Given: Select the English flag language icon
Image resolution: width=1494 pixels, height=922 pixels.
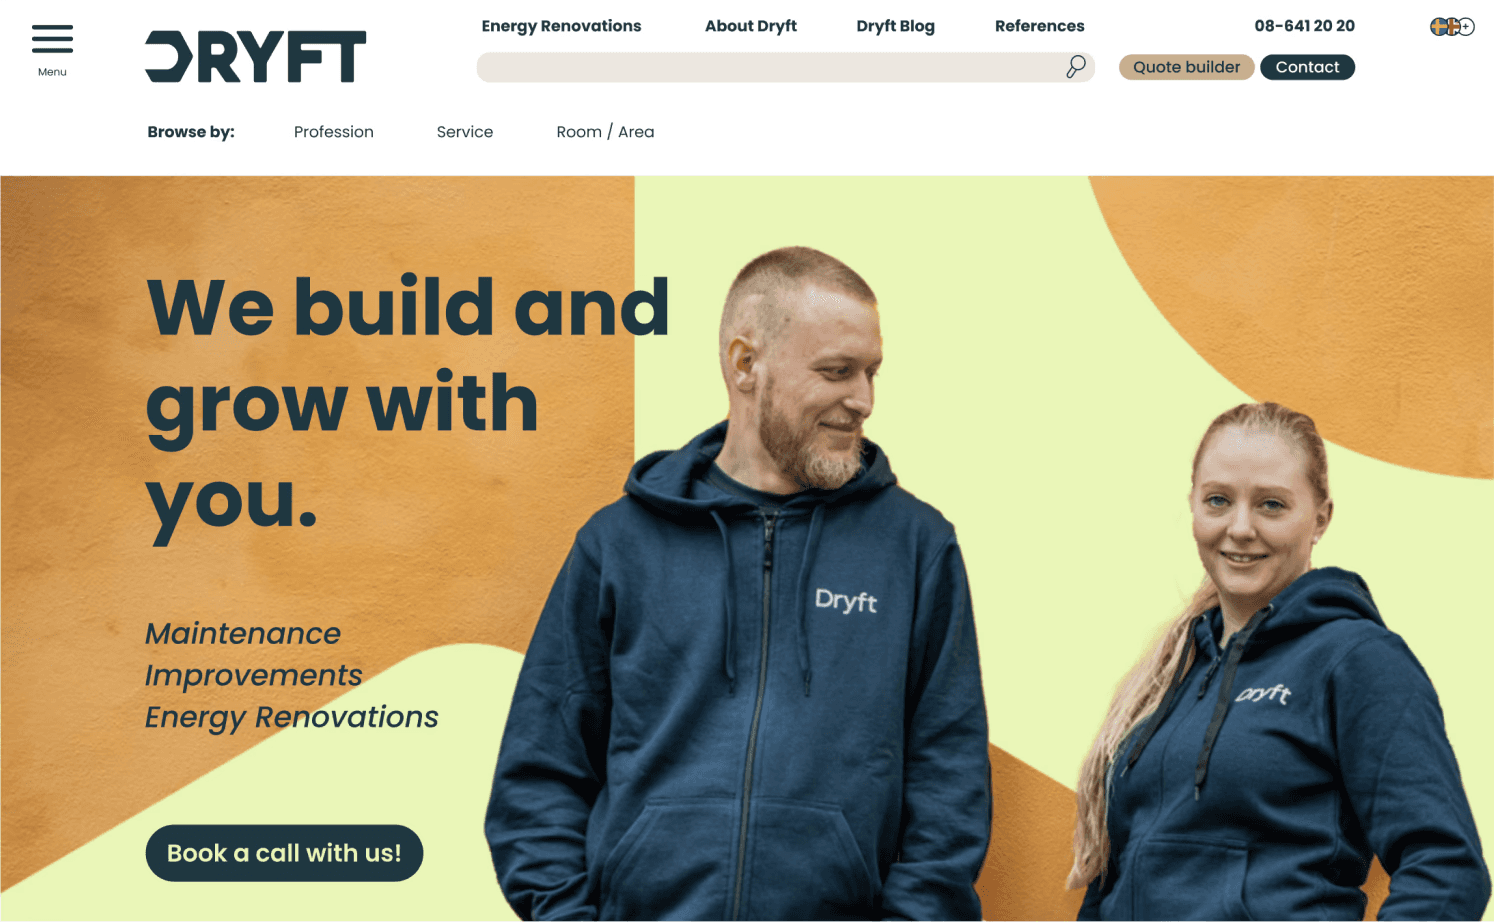Looking at the screenshot, I should pos(1452,27).
